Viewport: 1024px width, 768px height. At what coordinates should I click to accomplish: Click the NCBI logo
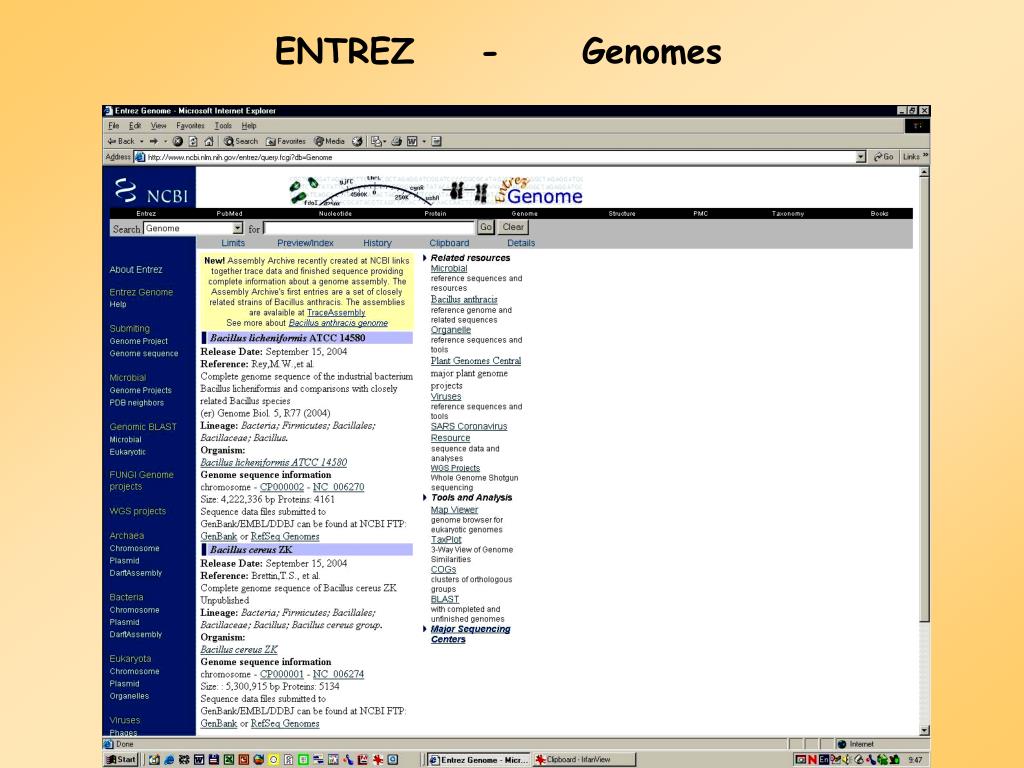(x=150, y=189)
